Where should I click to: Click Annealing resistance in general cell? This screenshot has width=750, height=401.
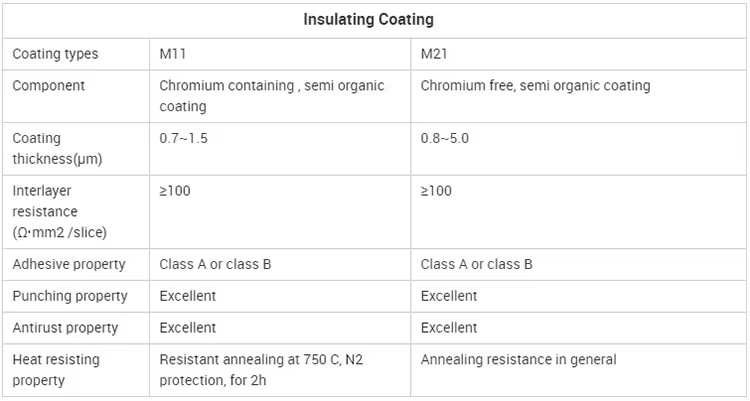click(518, 360)
